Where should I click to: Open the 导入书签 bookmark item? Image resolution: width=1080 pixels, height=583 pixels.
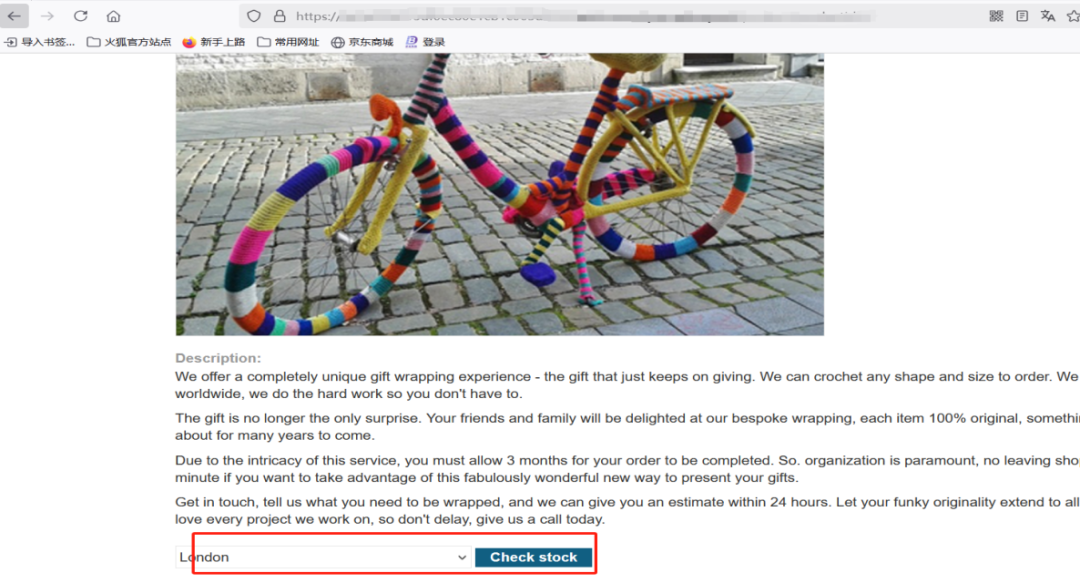[x=40, y=42]
